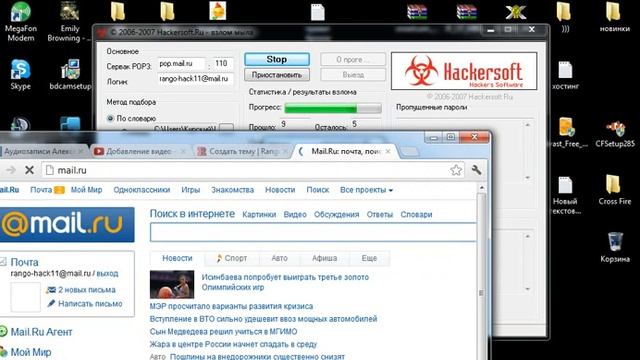Click the Выход button in Hackersoft
Viewport: 640px width, 360px height.
353,75
